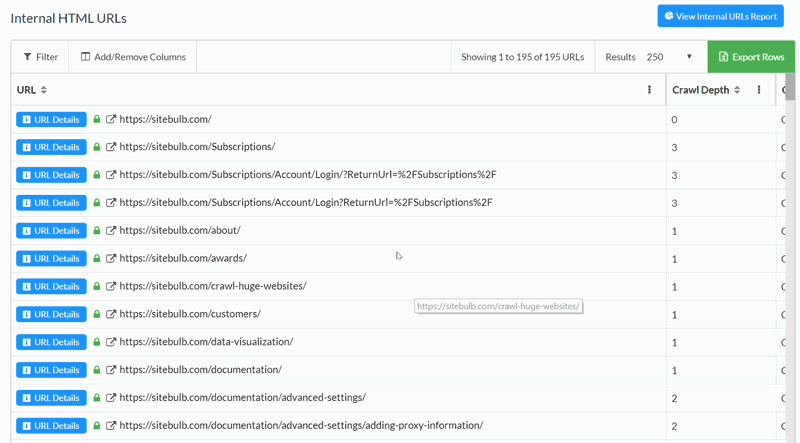Open URL Details for documentation/advanced-settings/ row

[x=51, y=398]
